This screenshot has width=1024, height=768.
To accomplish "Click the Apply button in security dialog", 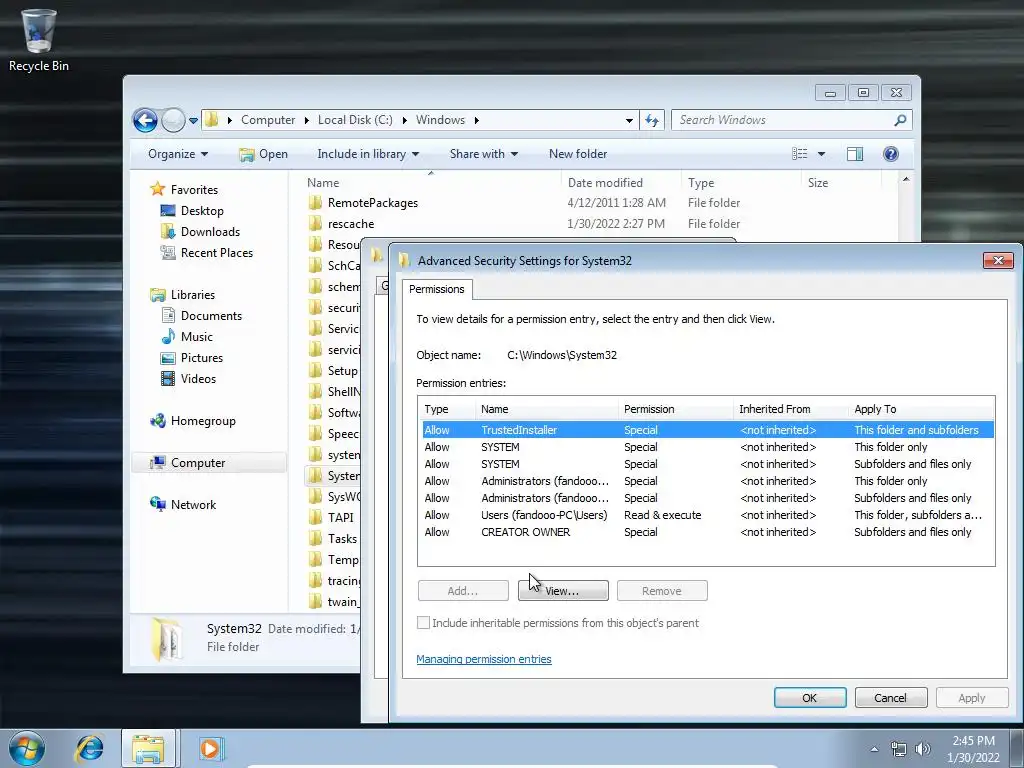I will click(x=972, y=697).
